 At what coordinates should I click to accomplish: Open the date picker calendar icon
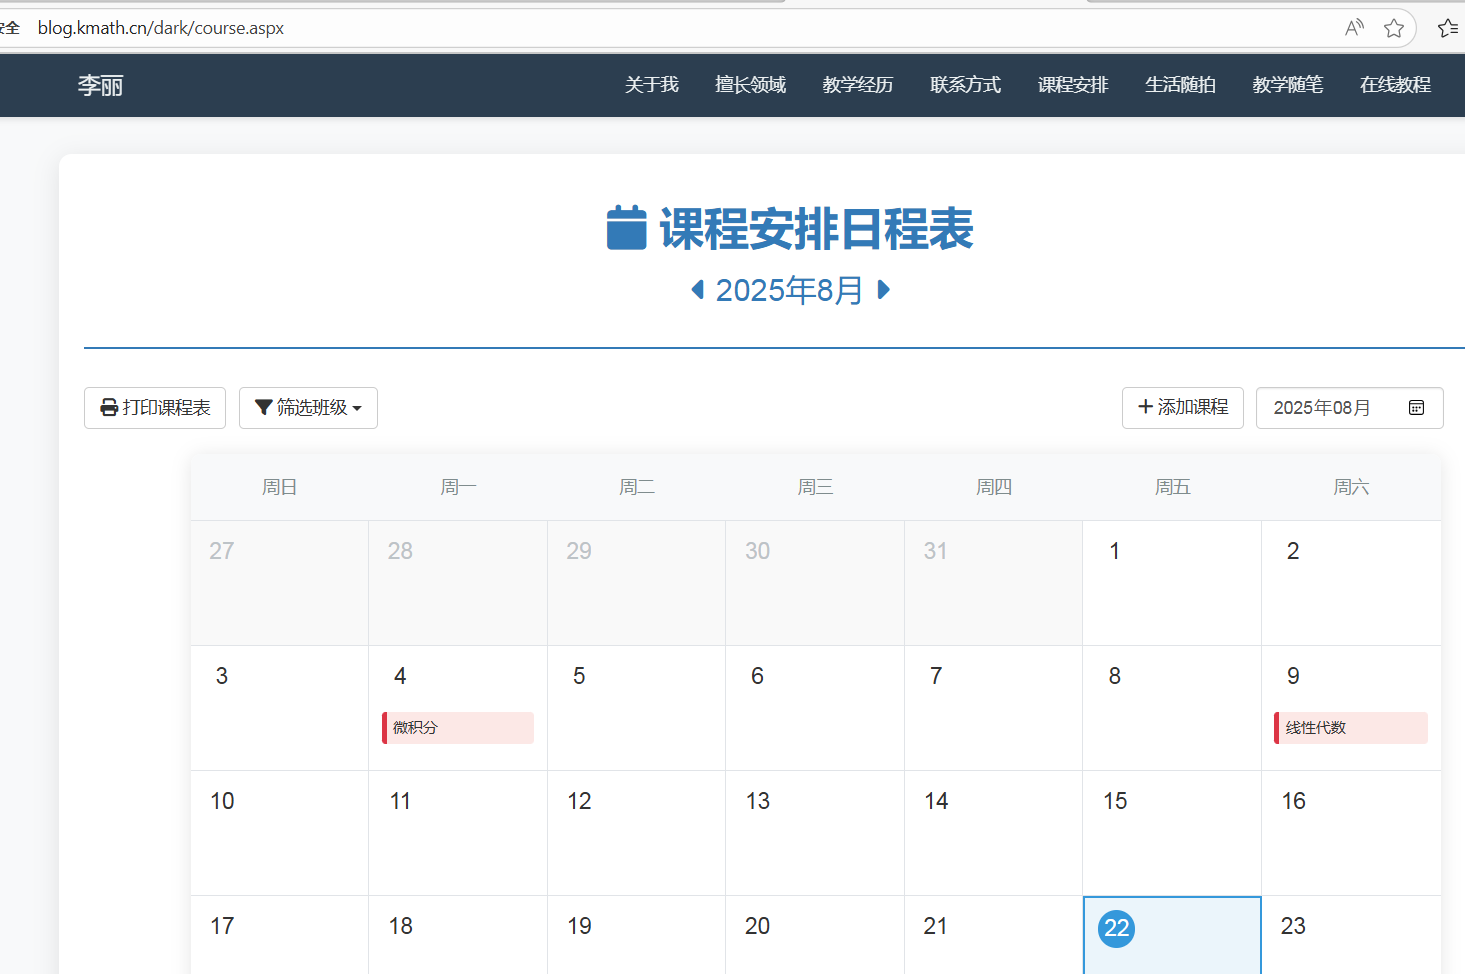coord(1416,408)
